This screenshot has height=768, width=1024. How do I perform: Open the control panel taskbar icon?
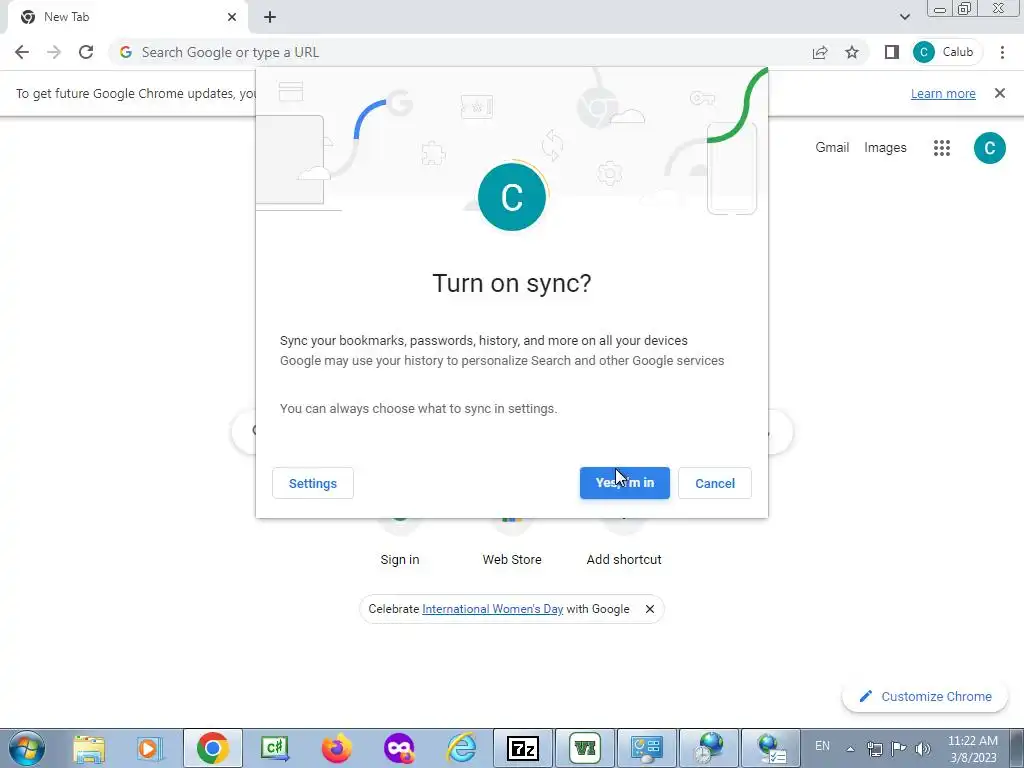coord(647,748)
